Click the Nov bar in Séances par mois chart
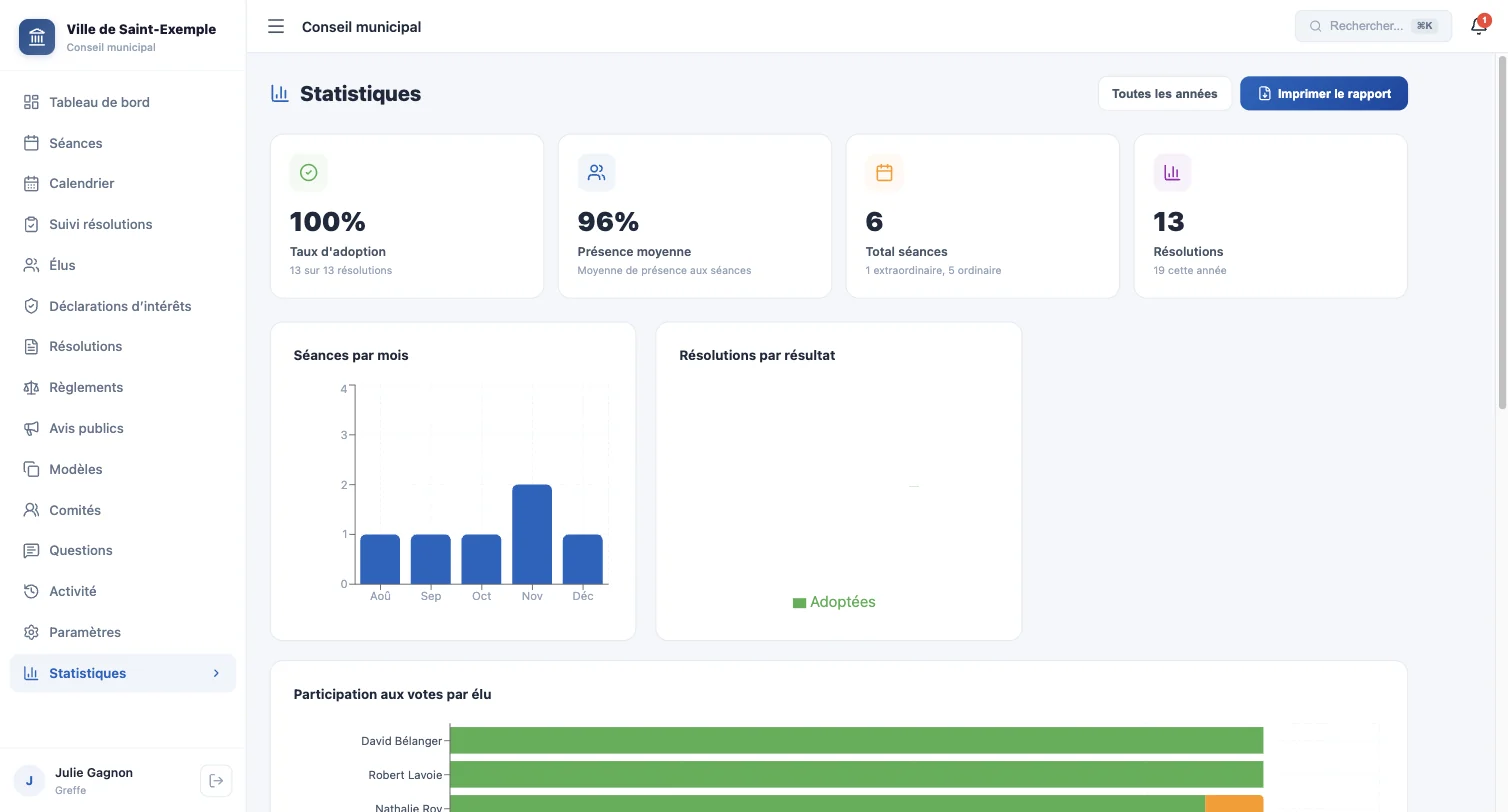 coord(532,534)
